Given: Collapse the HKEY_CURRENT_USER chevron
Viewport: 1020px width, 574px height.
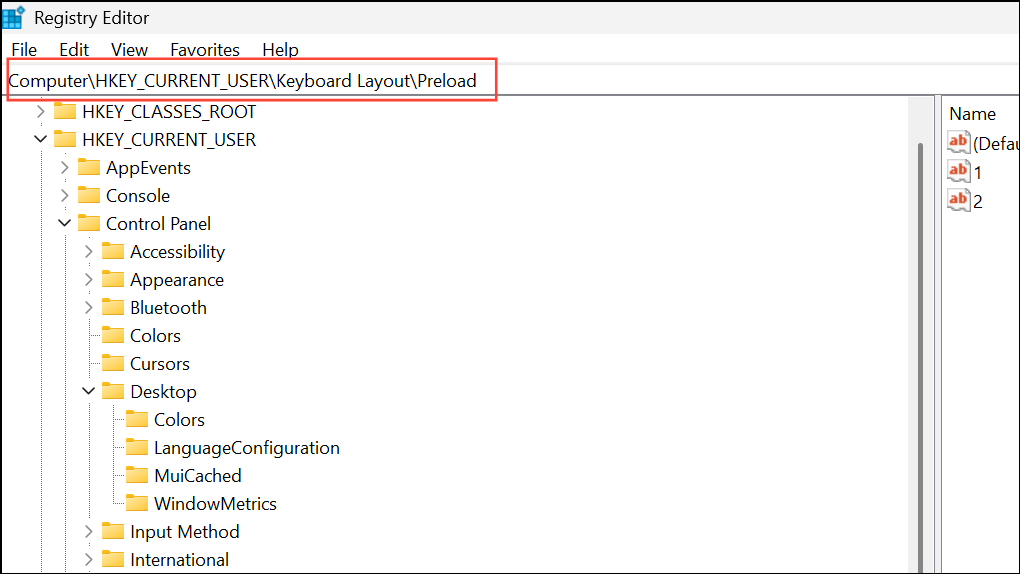Looking at the screenshot, I should click(40, 139).
